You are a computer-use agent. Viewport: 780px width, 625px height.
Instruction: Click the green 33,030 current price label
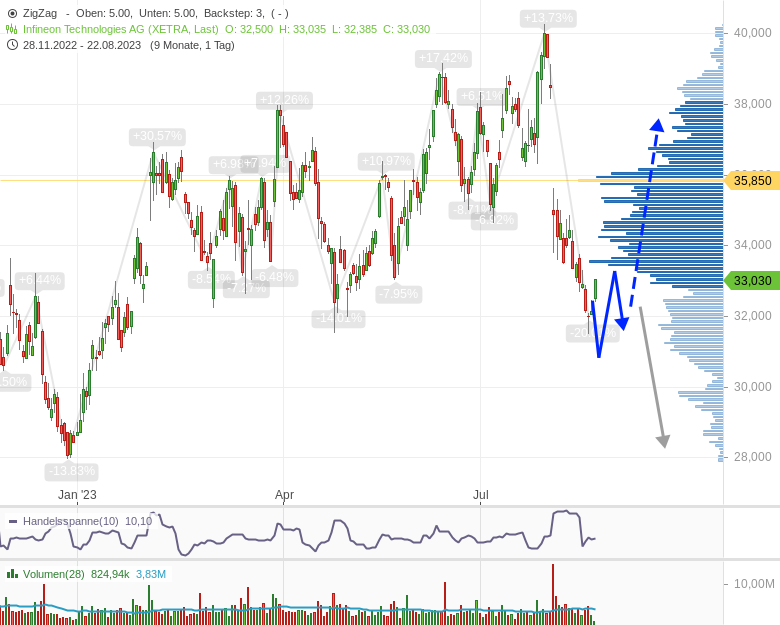tap(751, 281)
